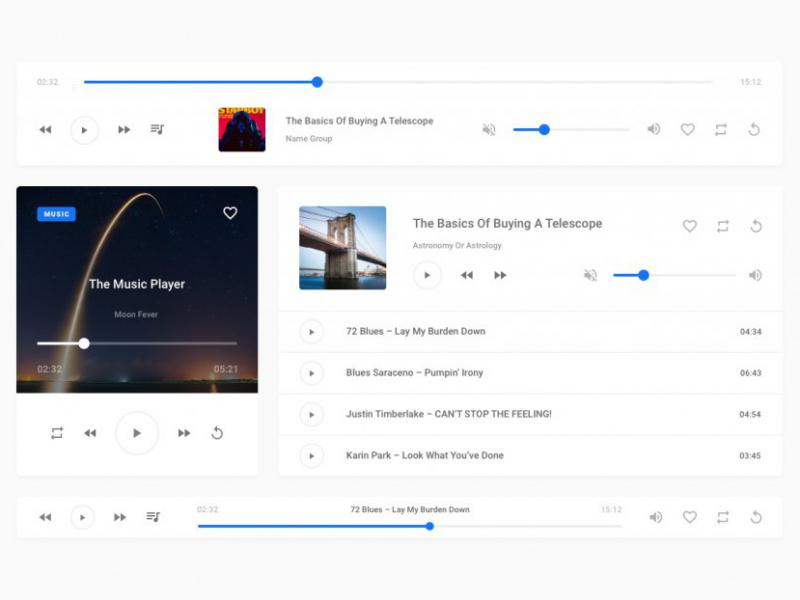
Task: Click the white seek handle on Moon Fever
Action: click(x=84, y=343)
